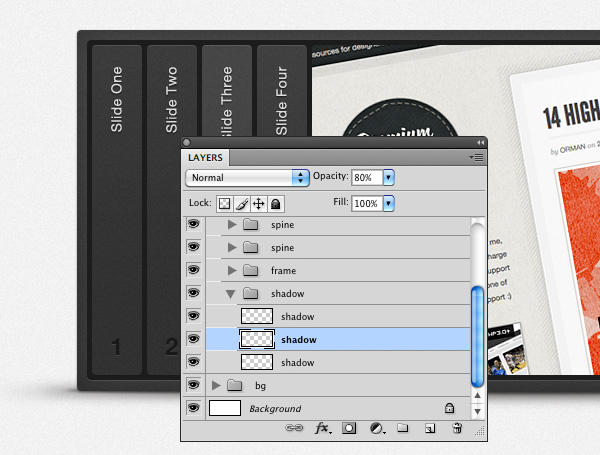This screenshot has height=455, width=600.
Task: Expand the frame group
Action: coord(232,271)
